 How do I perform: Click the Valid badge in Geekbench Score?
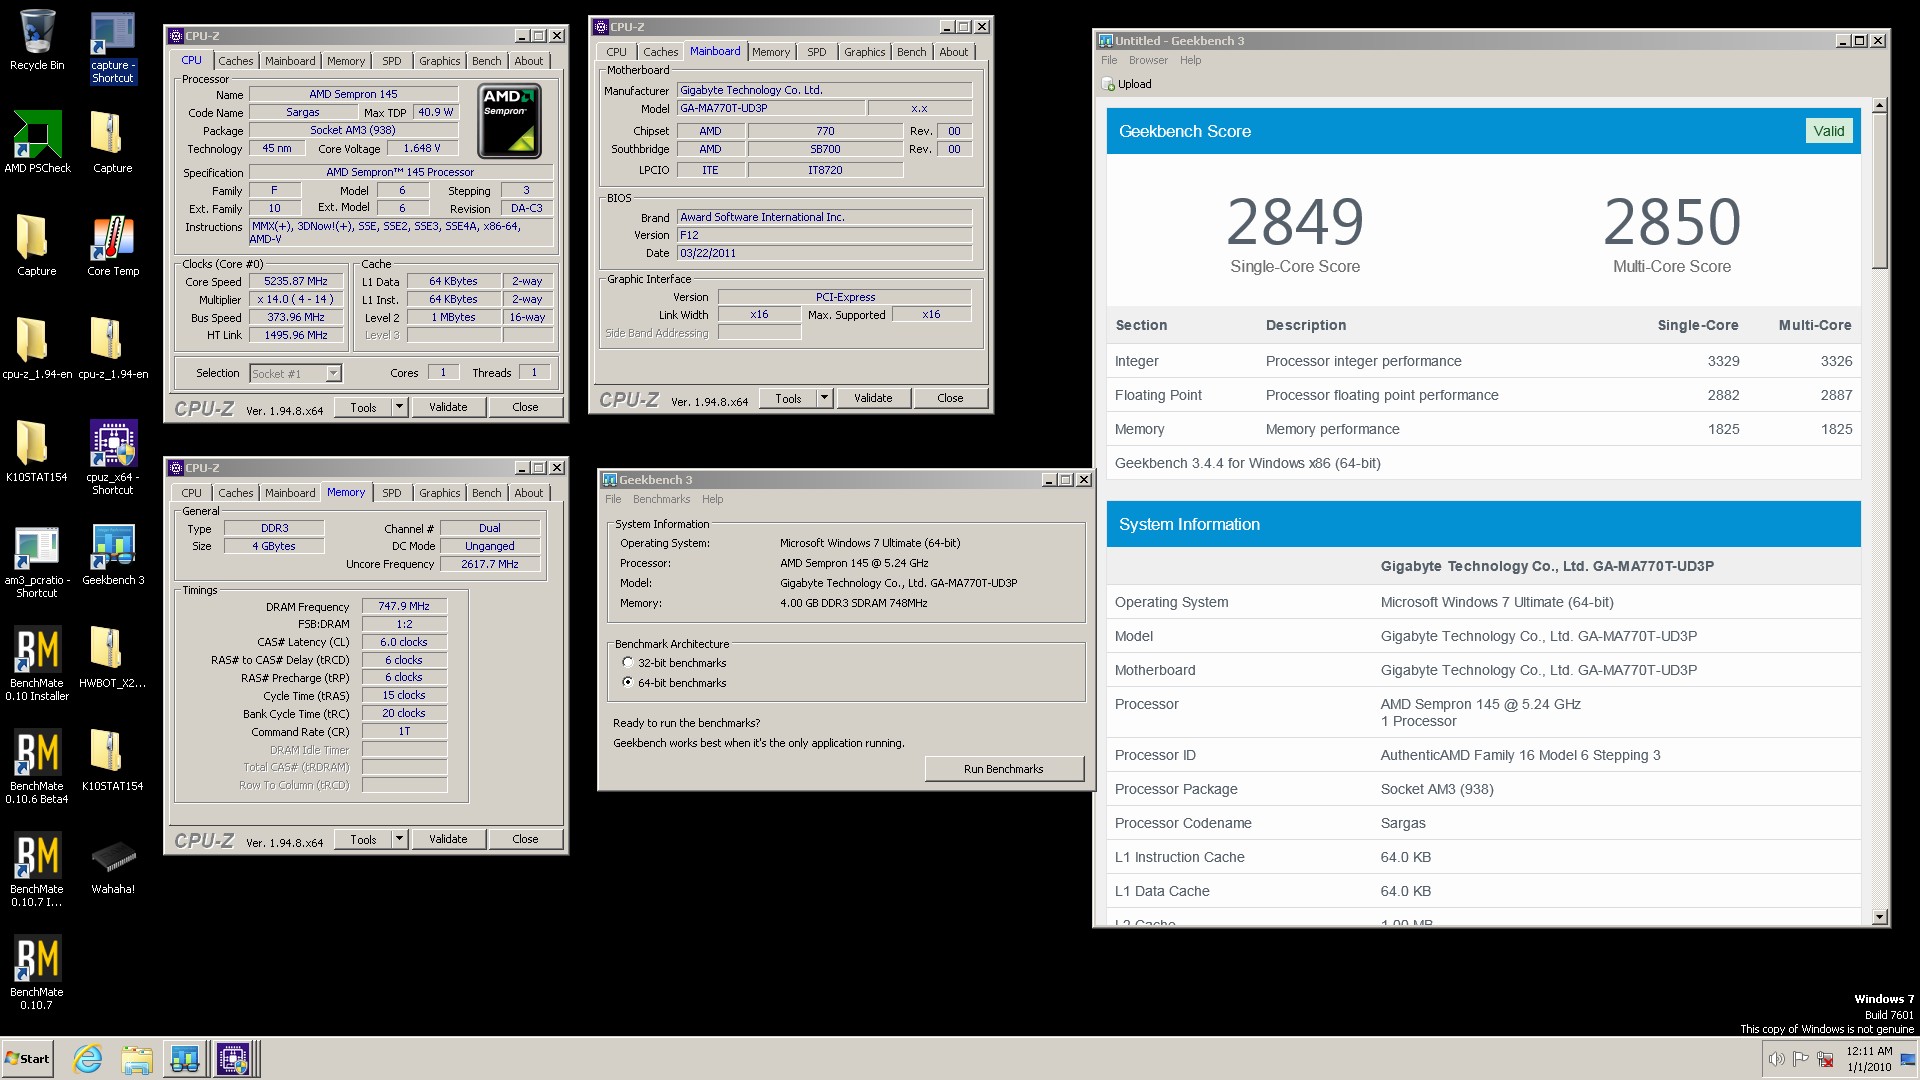tap(1829, 131)
